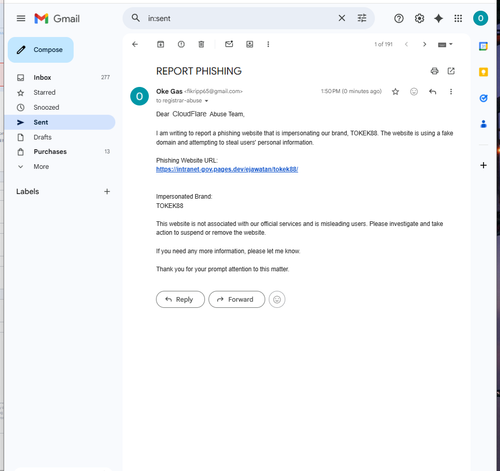The image size is (500, 471).
Task: Click the search magnifier icon
Action: pos(136,18)
